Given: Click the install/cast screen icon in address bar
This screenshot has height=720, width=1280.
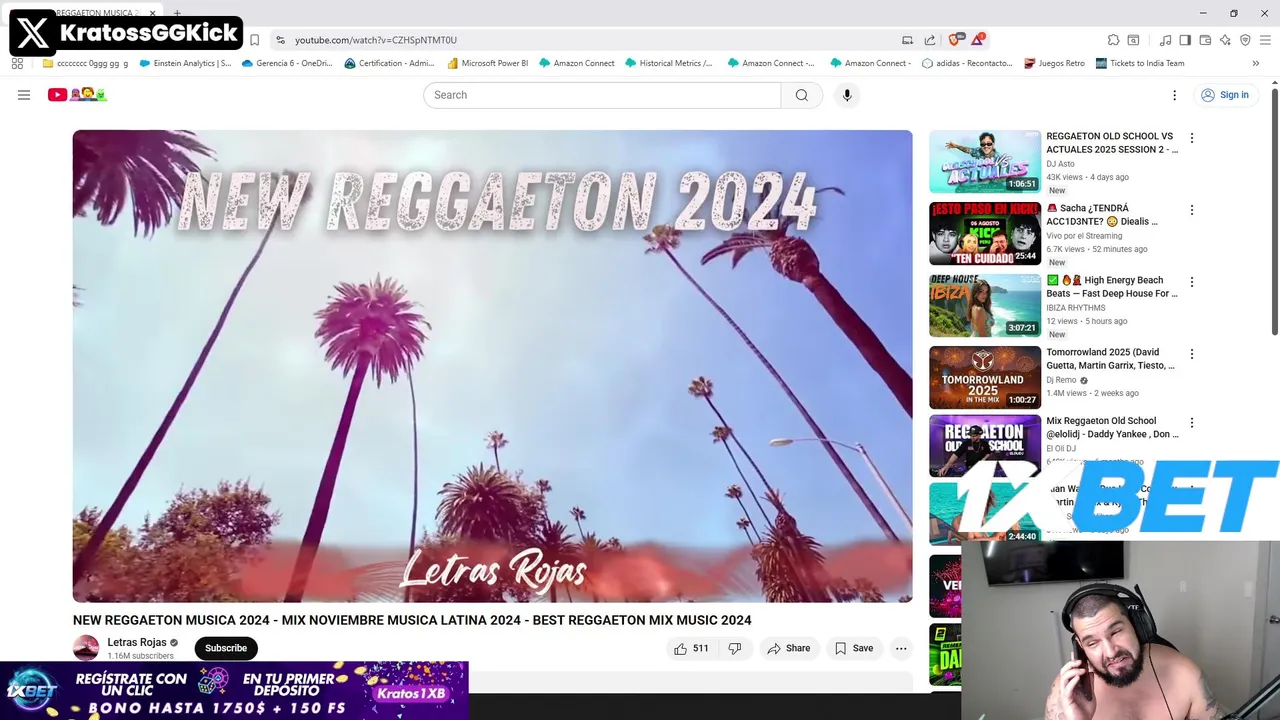Looking at the screenshot, I should (x=907, y=40).
